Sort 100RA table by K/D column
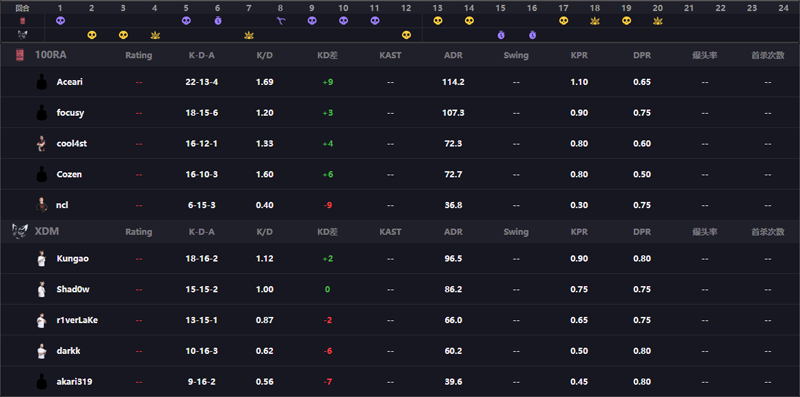800x397 pixels. pyautogui.click(x=264, y=55)
